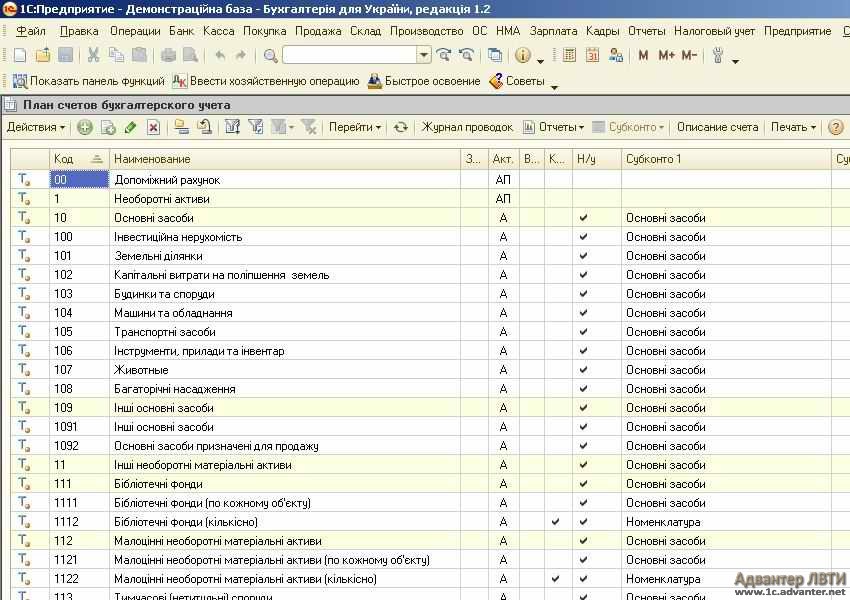The width and height of the screenshot is (850, 600).
Task: Click Быстрое освоение
Action: [424, 81]
